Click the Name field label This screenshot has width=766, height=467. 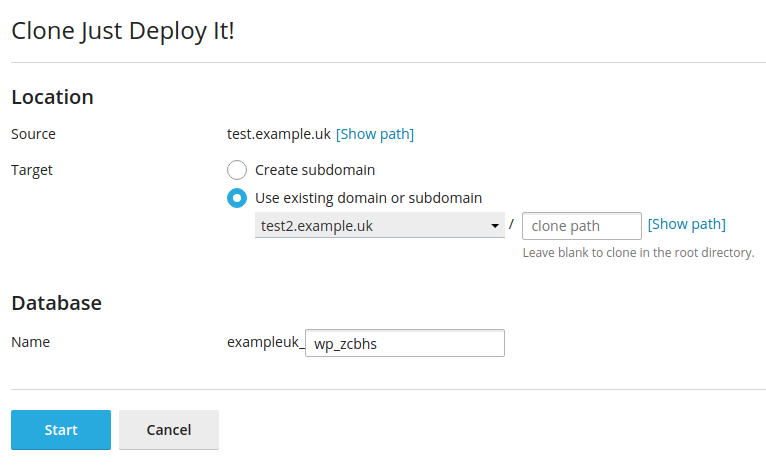click(x=30, y=342)
